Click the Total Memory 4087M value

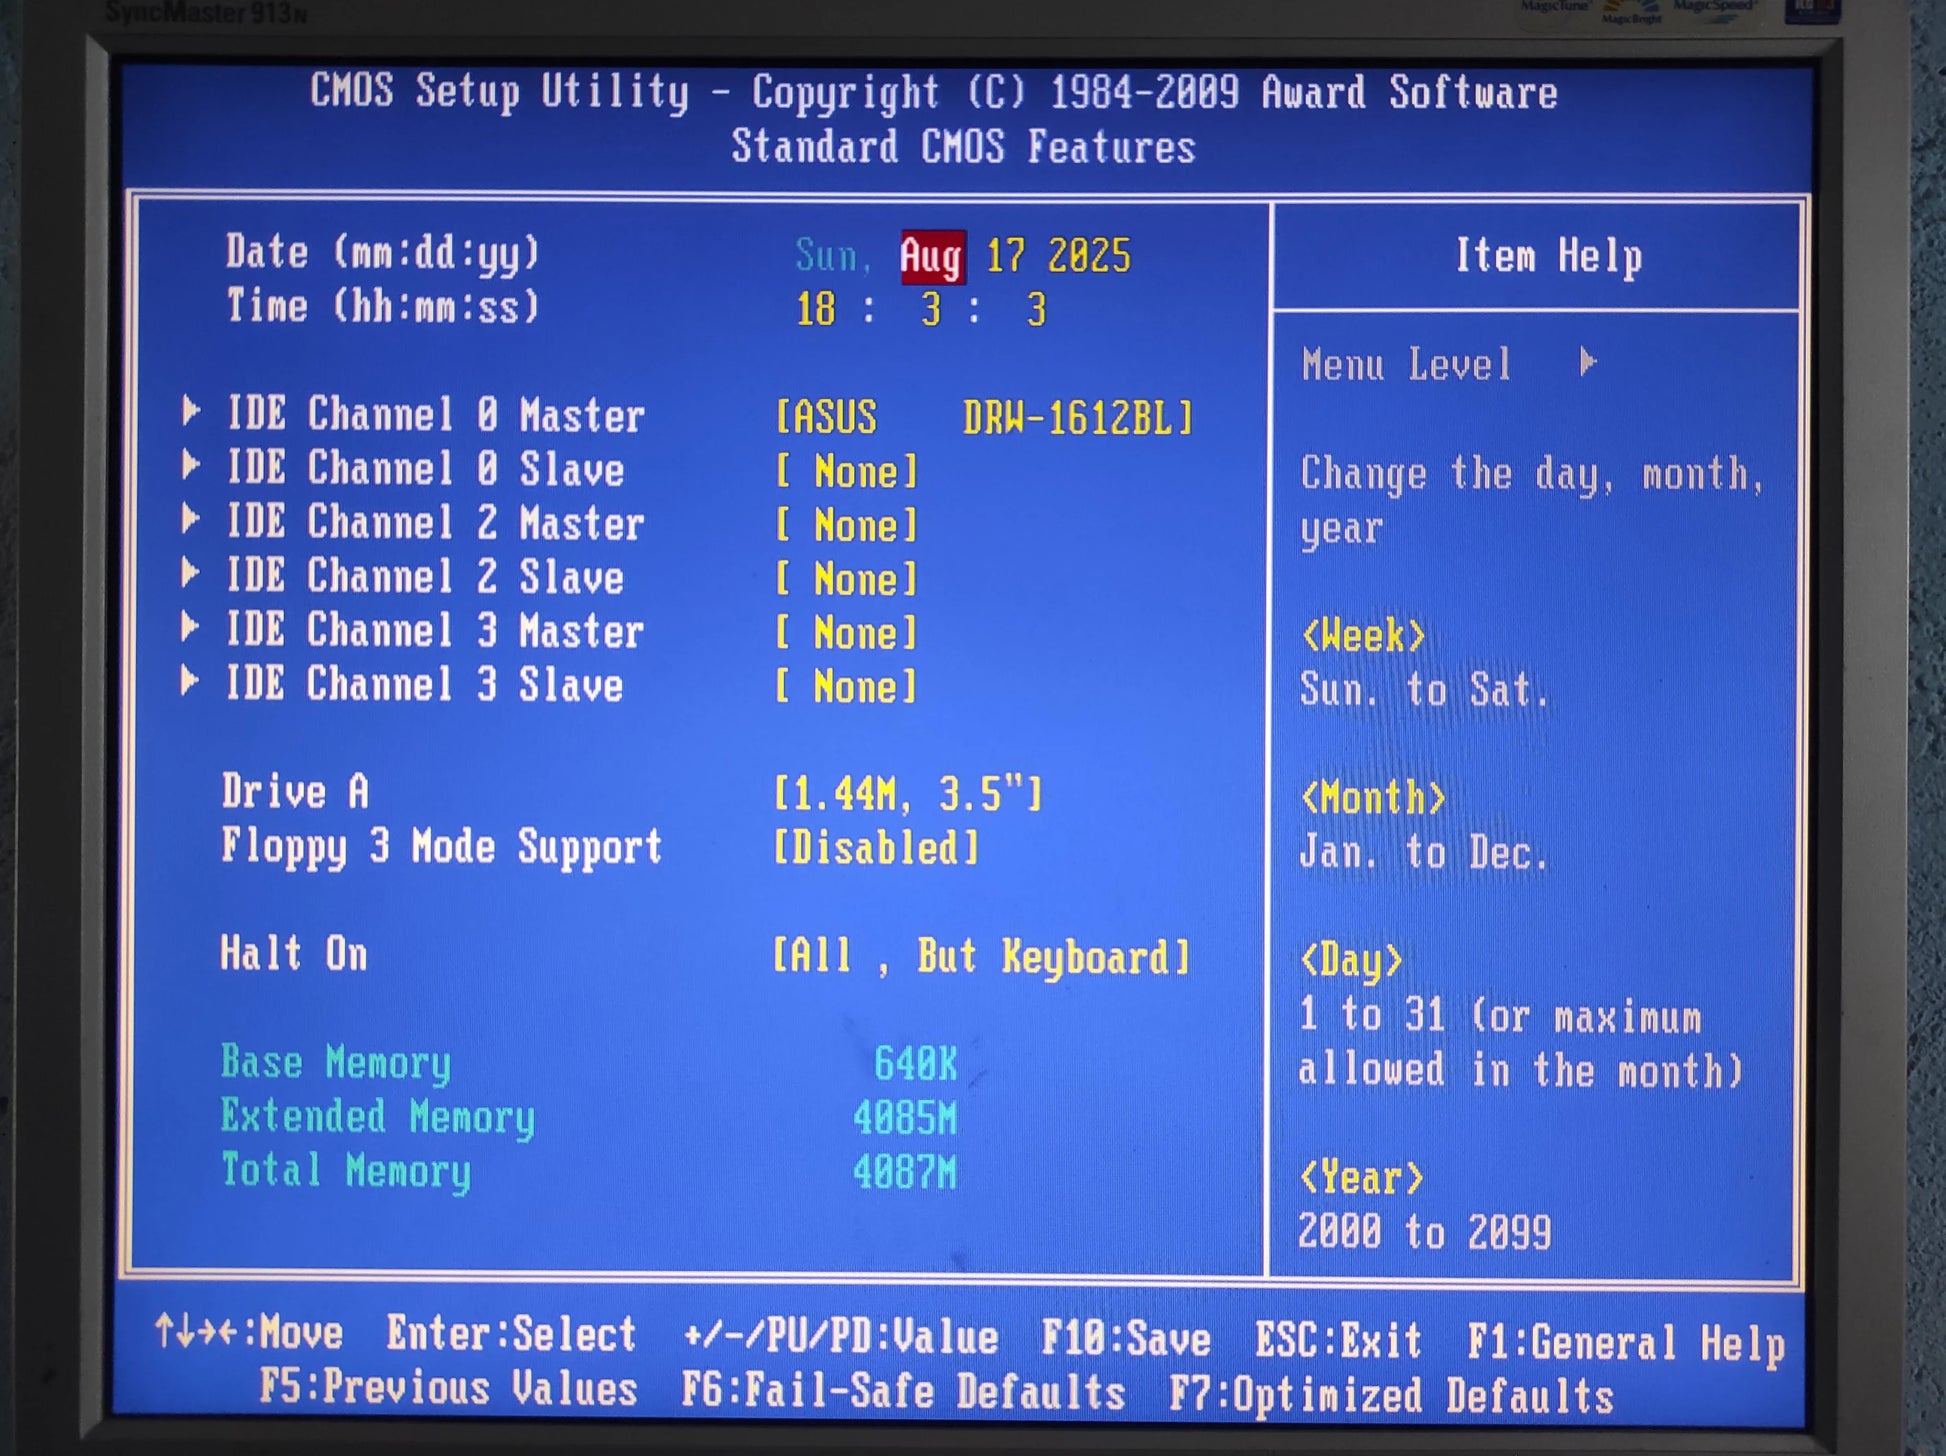pos(905,1171)
